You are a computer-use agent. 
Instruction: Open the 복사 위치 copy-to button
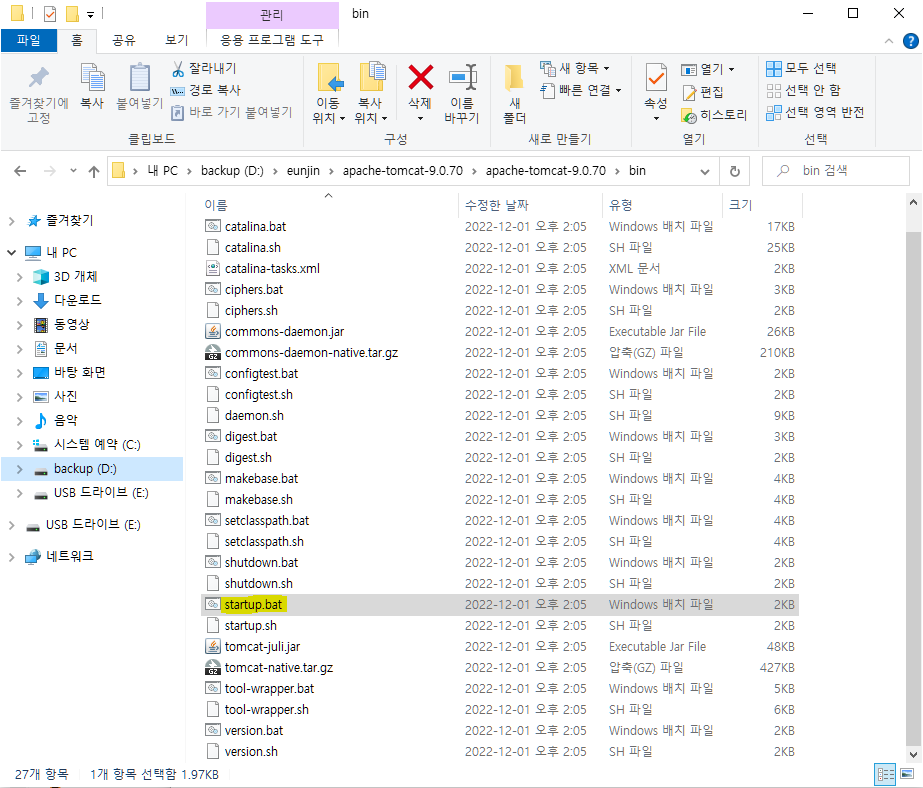tap(371, 94)
